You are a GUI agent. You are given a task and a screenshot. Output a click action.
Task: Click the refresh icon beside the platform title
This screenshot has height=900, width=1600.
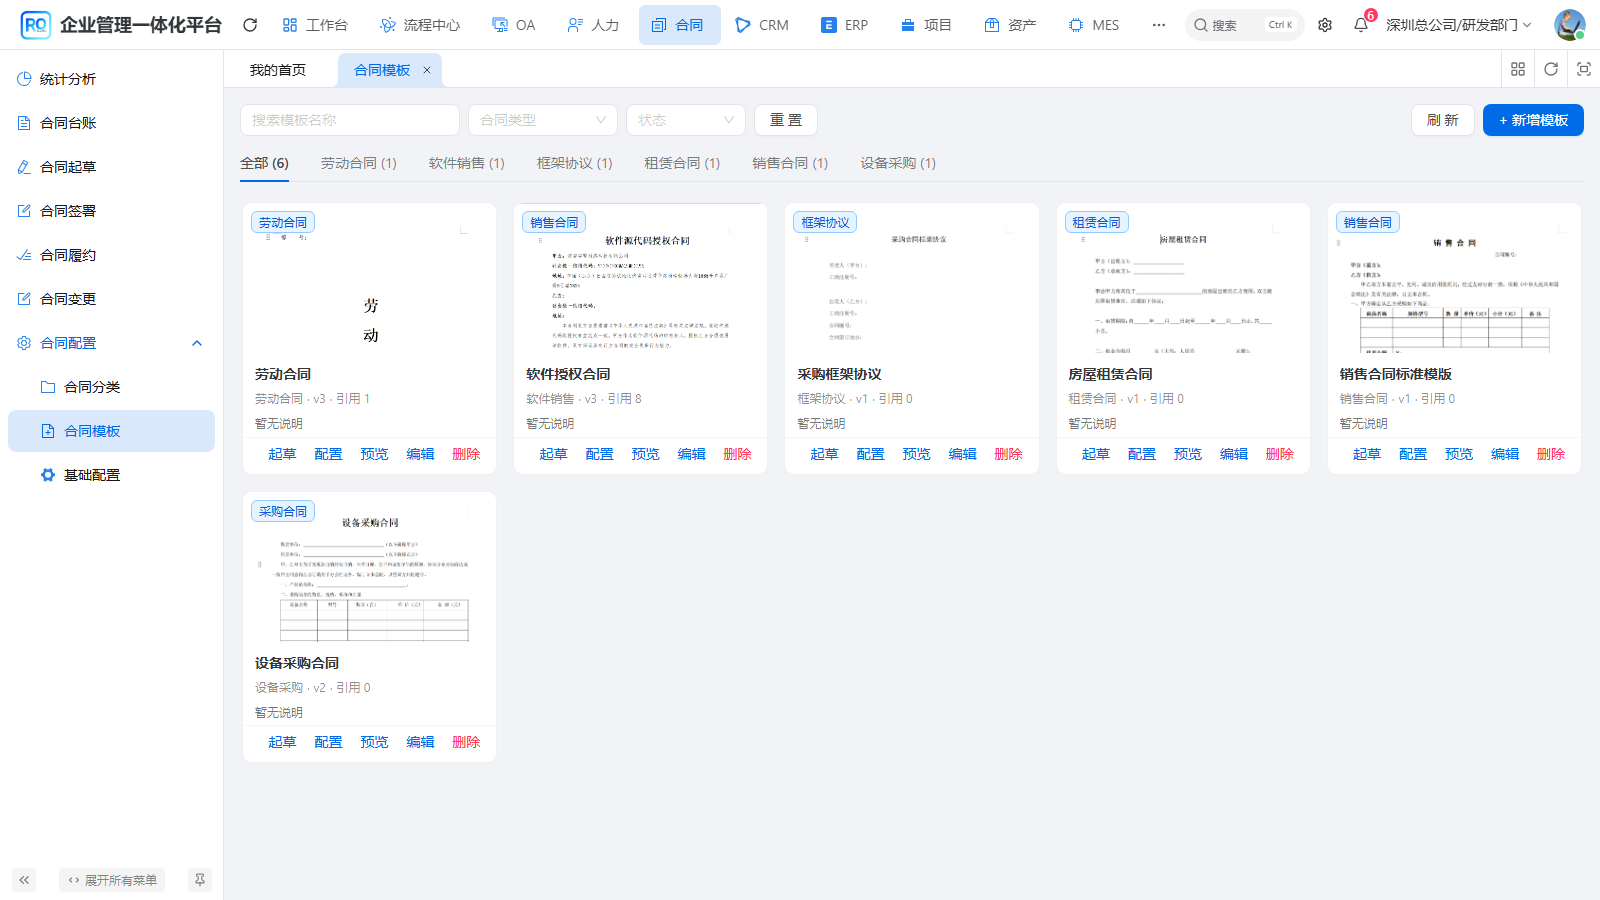(x=250, y=25)
